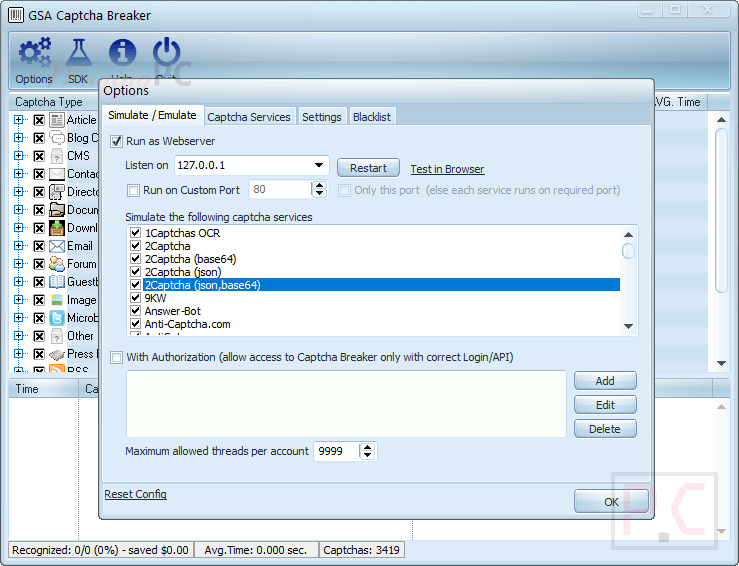This screenshot has width=739, height=566.
Task: Click the Captchas: 3419 status entry
Action: (x=361, y=550)
